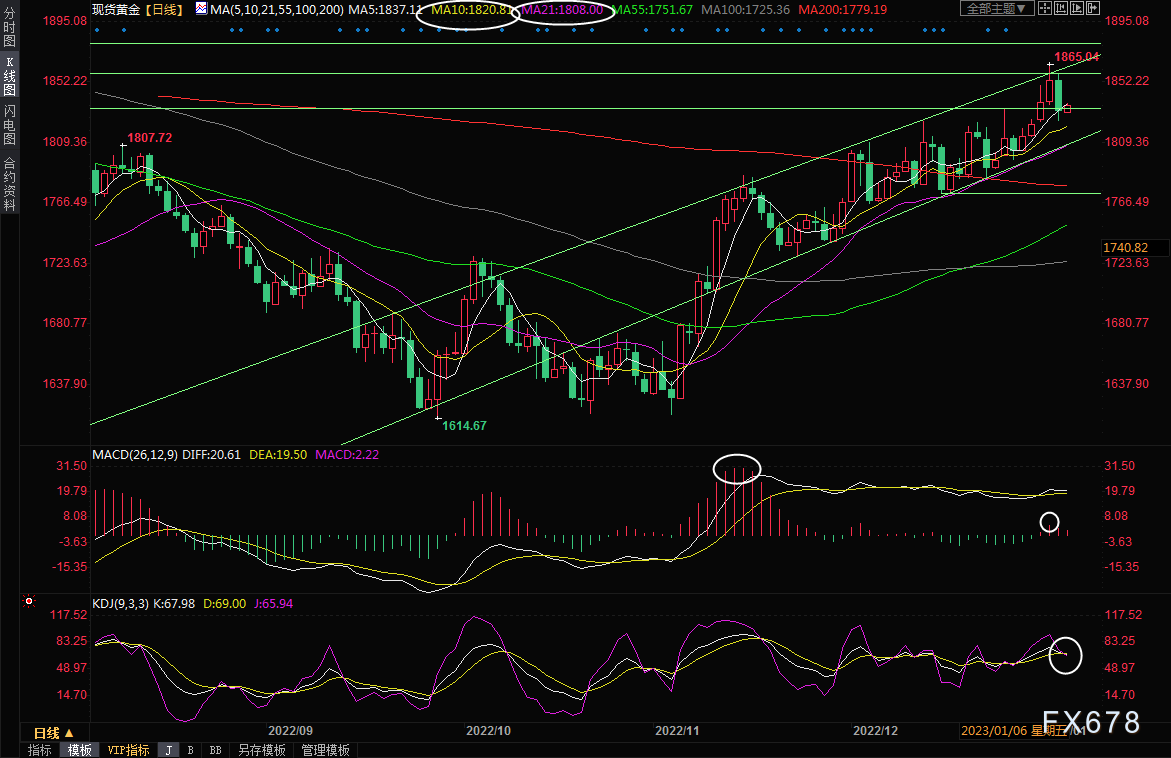Click the 管理模板 button
The height and width of the screenshot is (758, 1171).
tap(325, 750)
